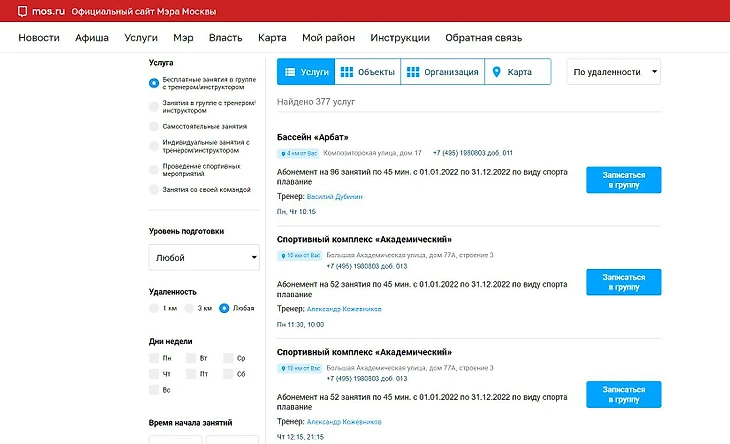
Task: Check the Вт weekday checkbox
Action: tap(191, 358)
